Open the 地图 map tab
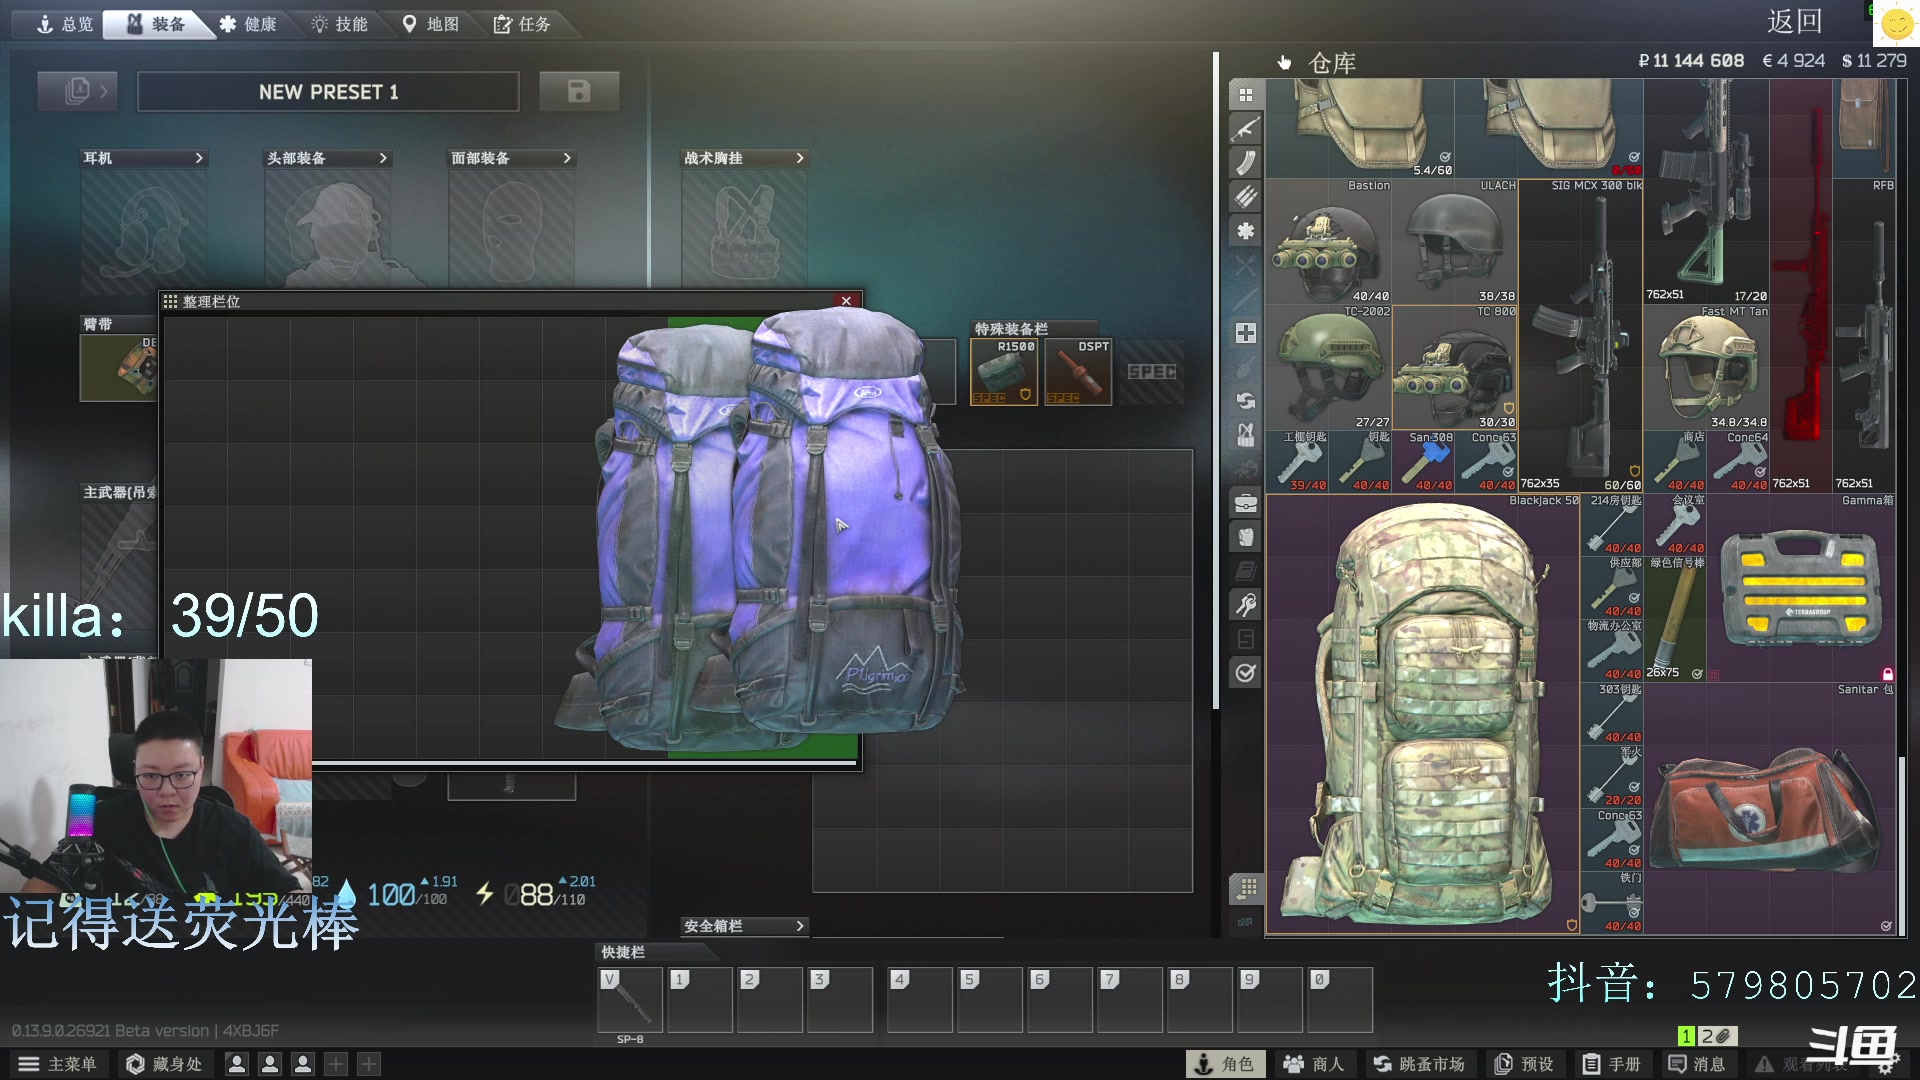The width and height of the screenshot is (1920, 1080). point(431,24)
